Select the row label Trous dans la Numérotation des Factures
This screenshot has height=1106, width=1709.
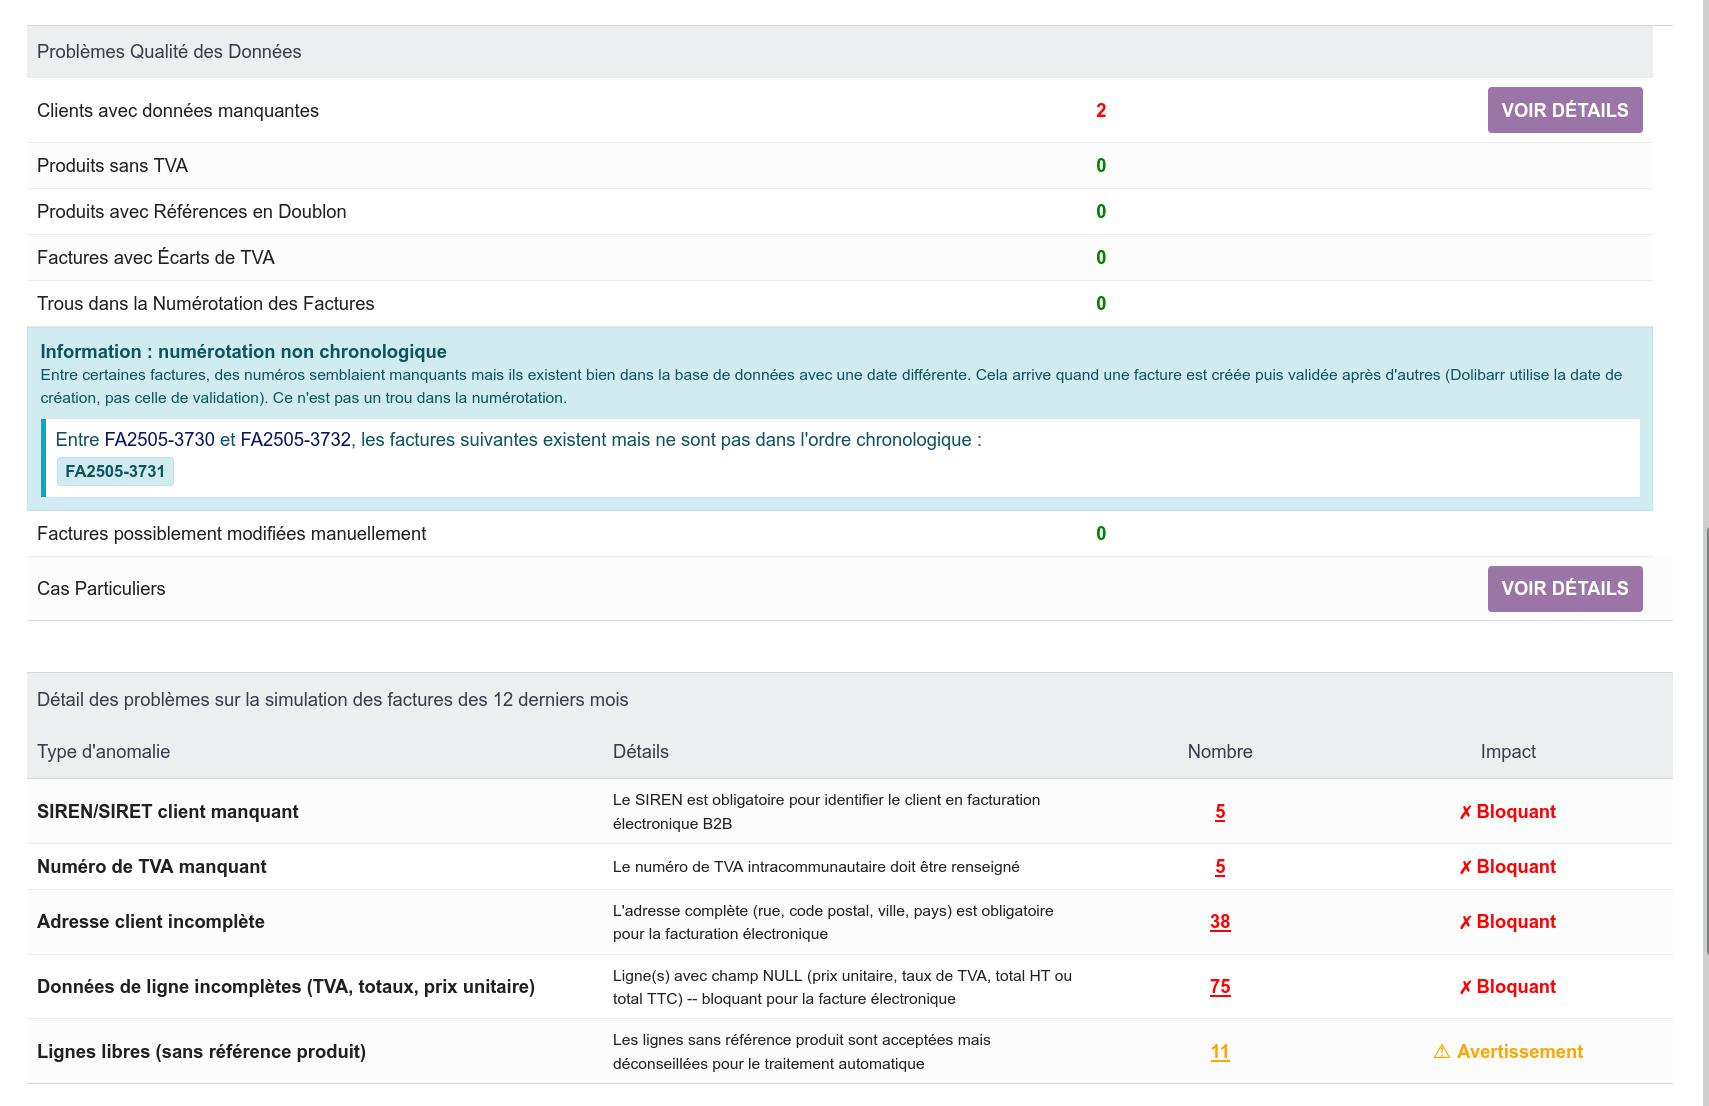pos(205,304)
